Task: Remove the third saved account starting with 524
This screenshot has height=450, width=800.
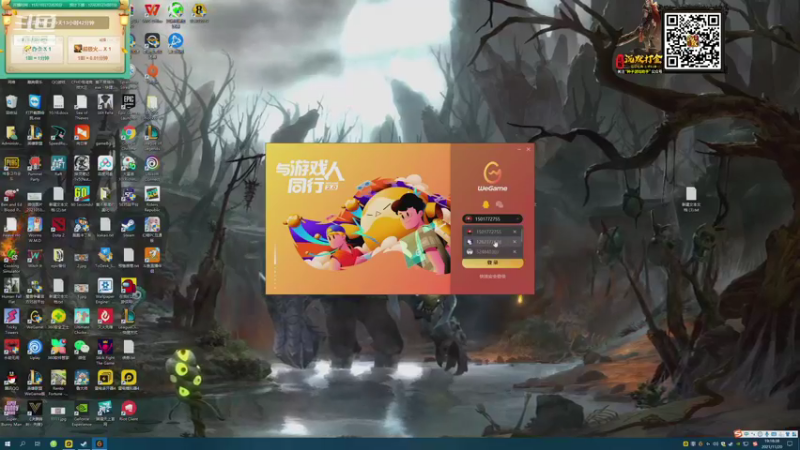Action: click(x=514, y=252)
